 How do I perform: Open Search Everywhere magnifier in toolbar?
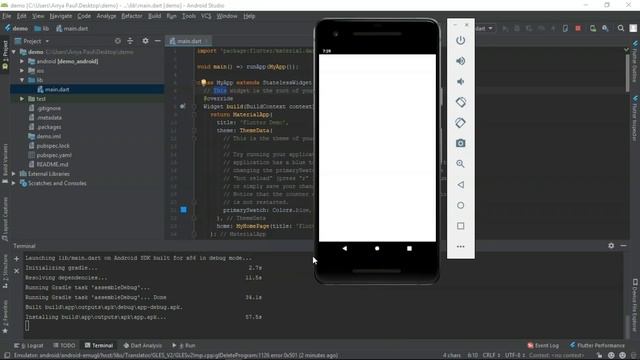click(x=620, y=28)
